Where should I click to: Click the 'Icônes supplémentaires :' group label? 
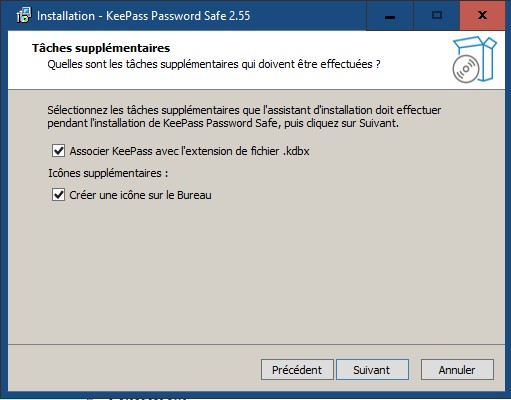(x=108, y=173)
